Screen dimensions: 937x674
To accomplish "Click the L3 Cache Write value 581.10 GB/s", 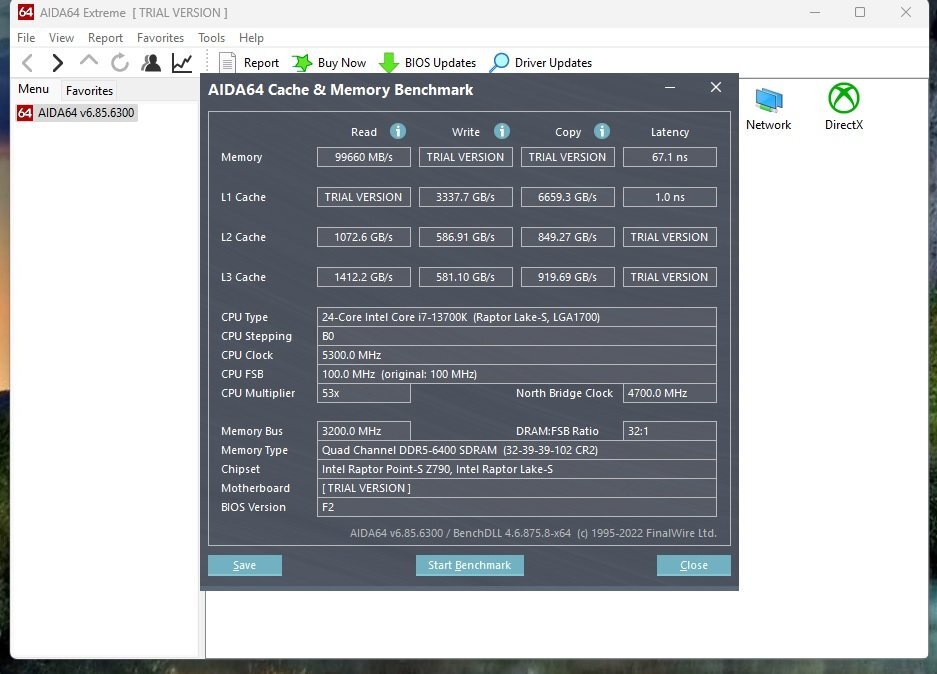I will [x=466, y=277].
